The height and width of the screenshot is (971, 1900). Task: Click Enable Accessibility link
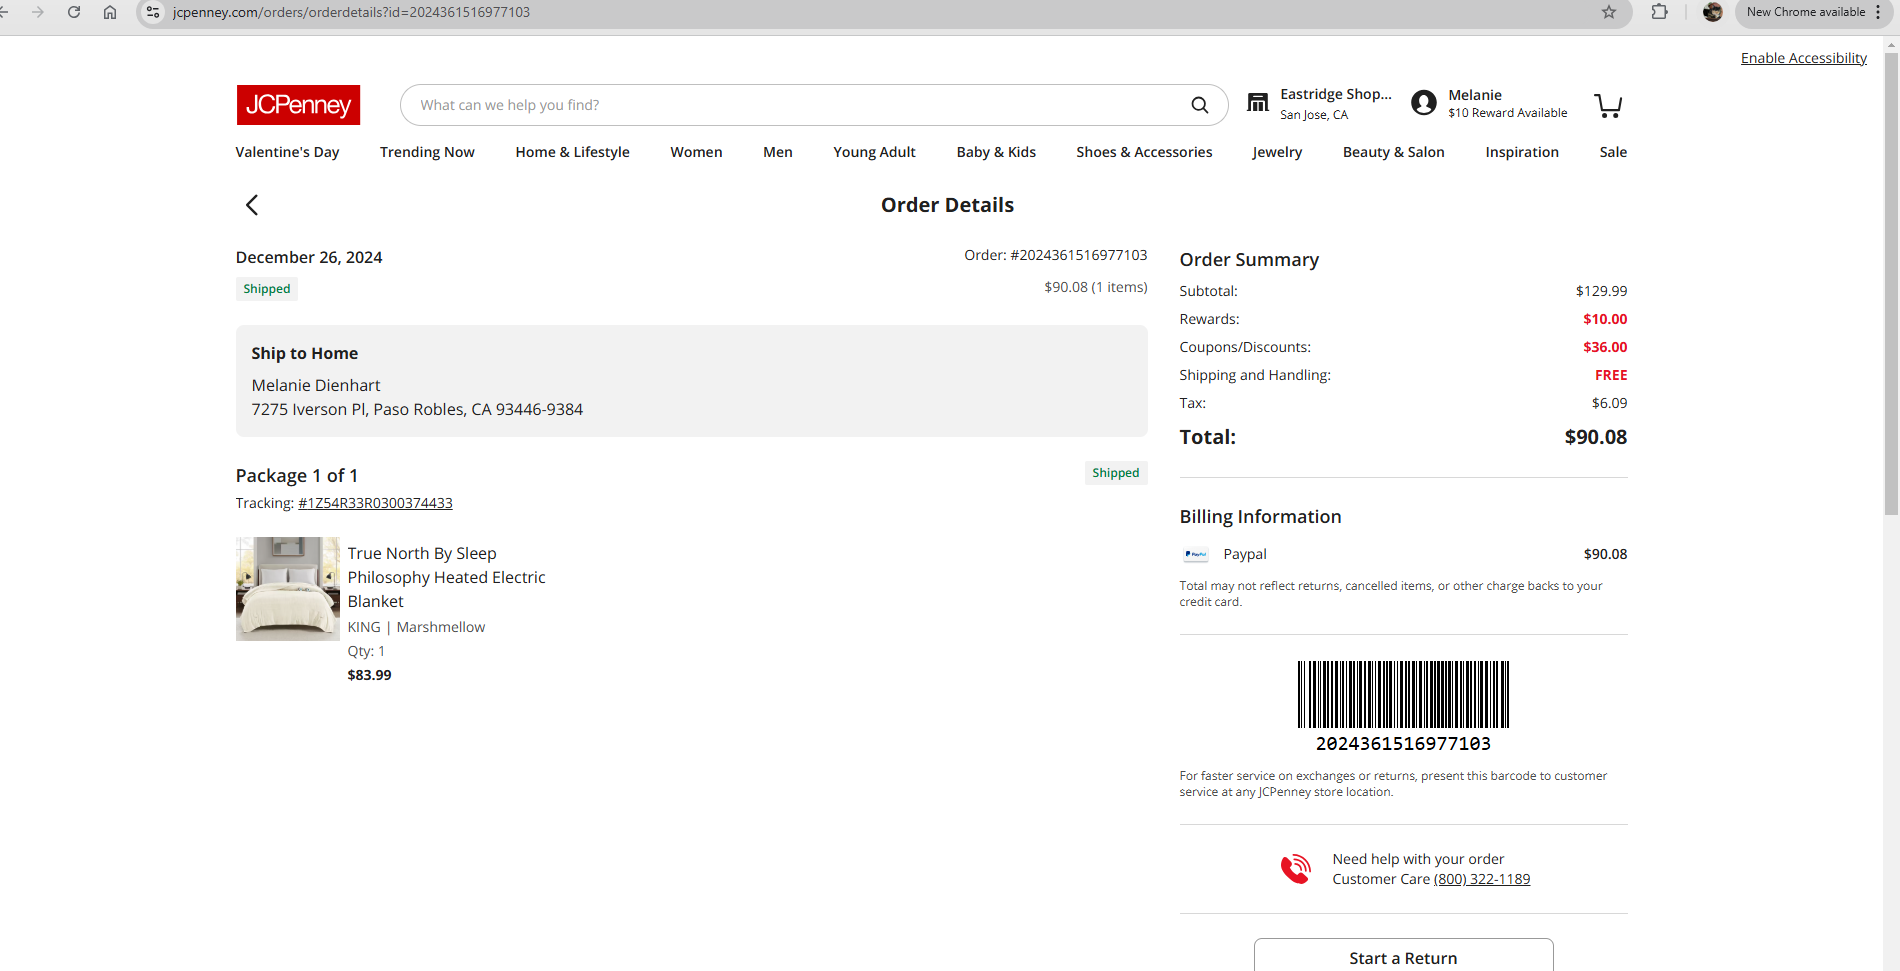(x=1804, y=58)
